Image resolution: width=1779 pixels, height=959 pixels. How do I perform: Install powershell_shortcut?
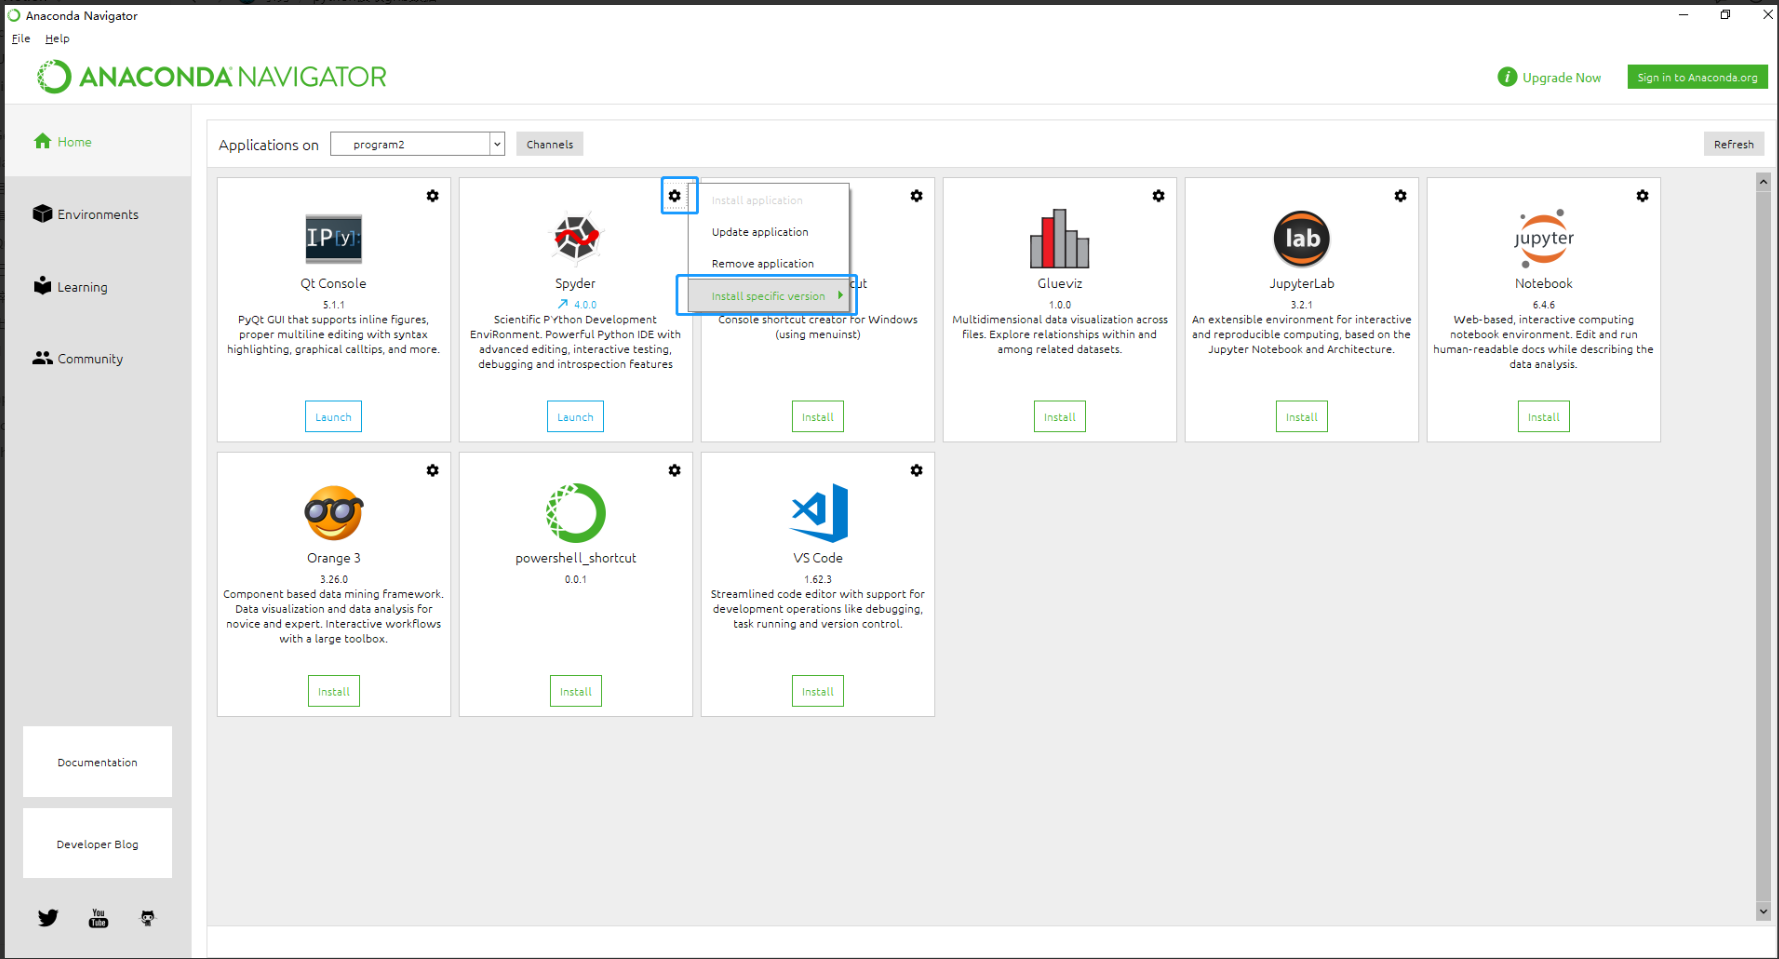[x=576, y=691]
